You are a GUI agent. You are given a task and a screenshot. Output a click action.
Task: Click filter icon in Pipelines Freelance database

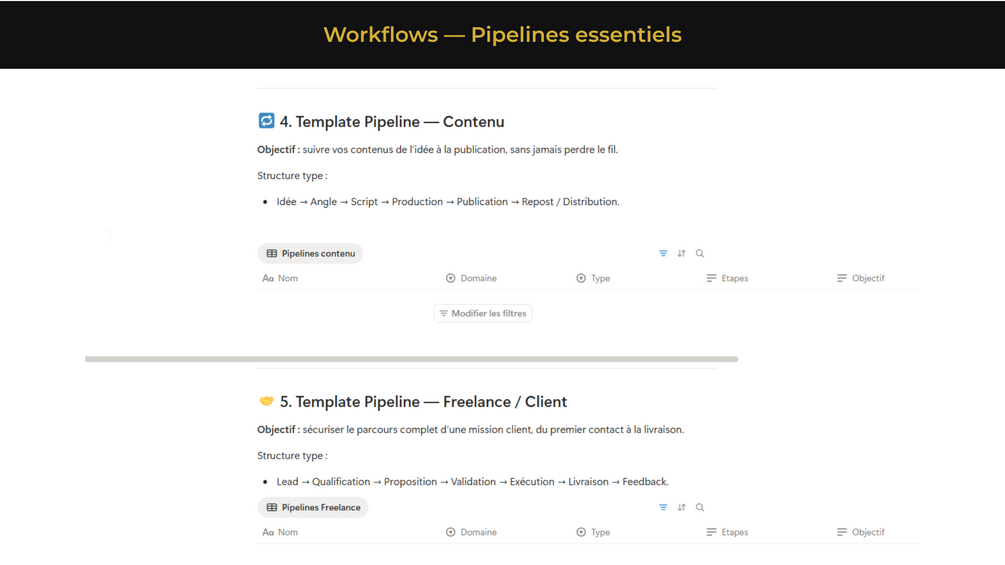point(663,508)
